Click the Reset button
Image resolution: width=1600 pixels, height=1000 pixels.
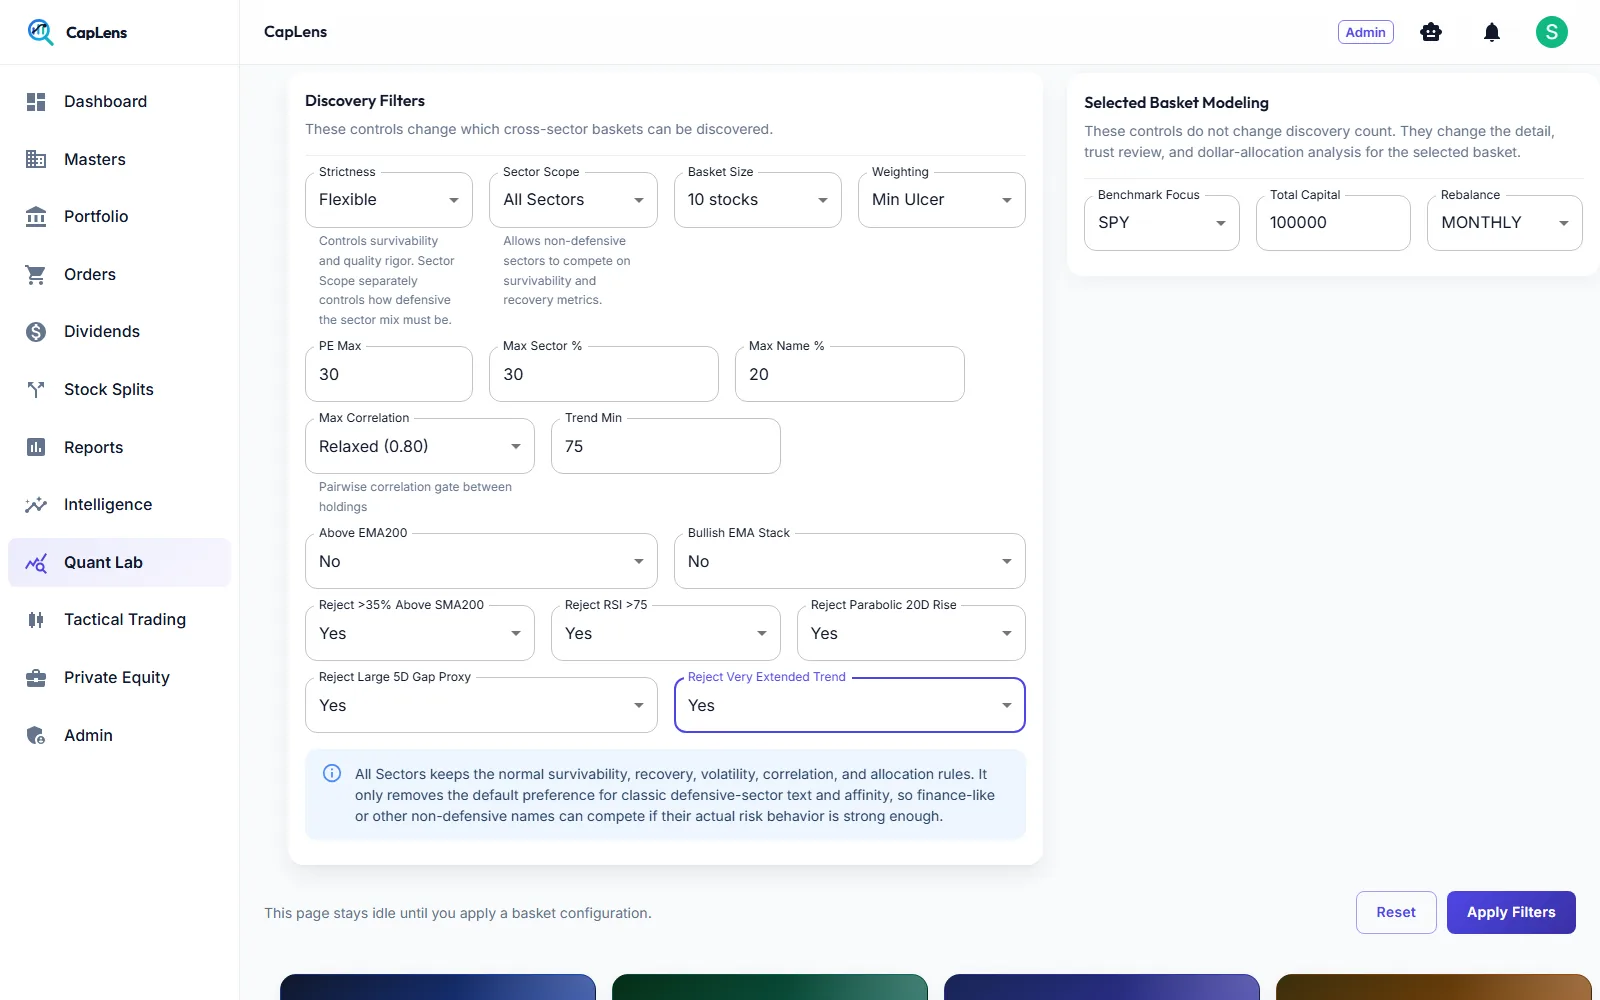1396,912
